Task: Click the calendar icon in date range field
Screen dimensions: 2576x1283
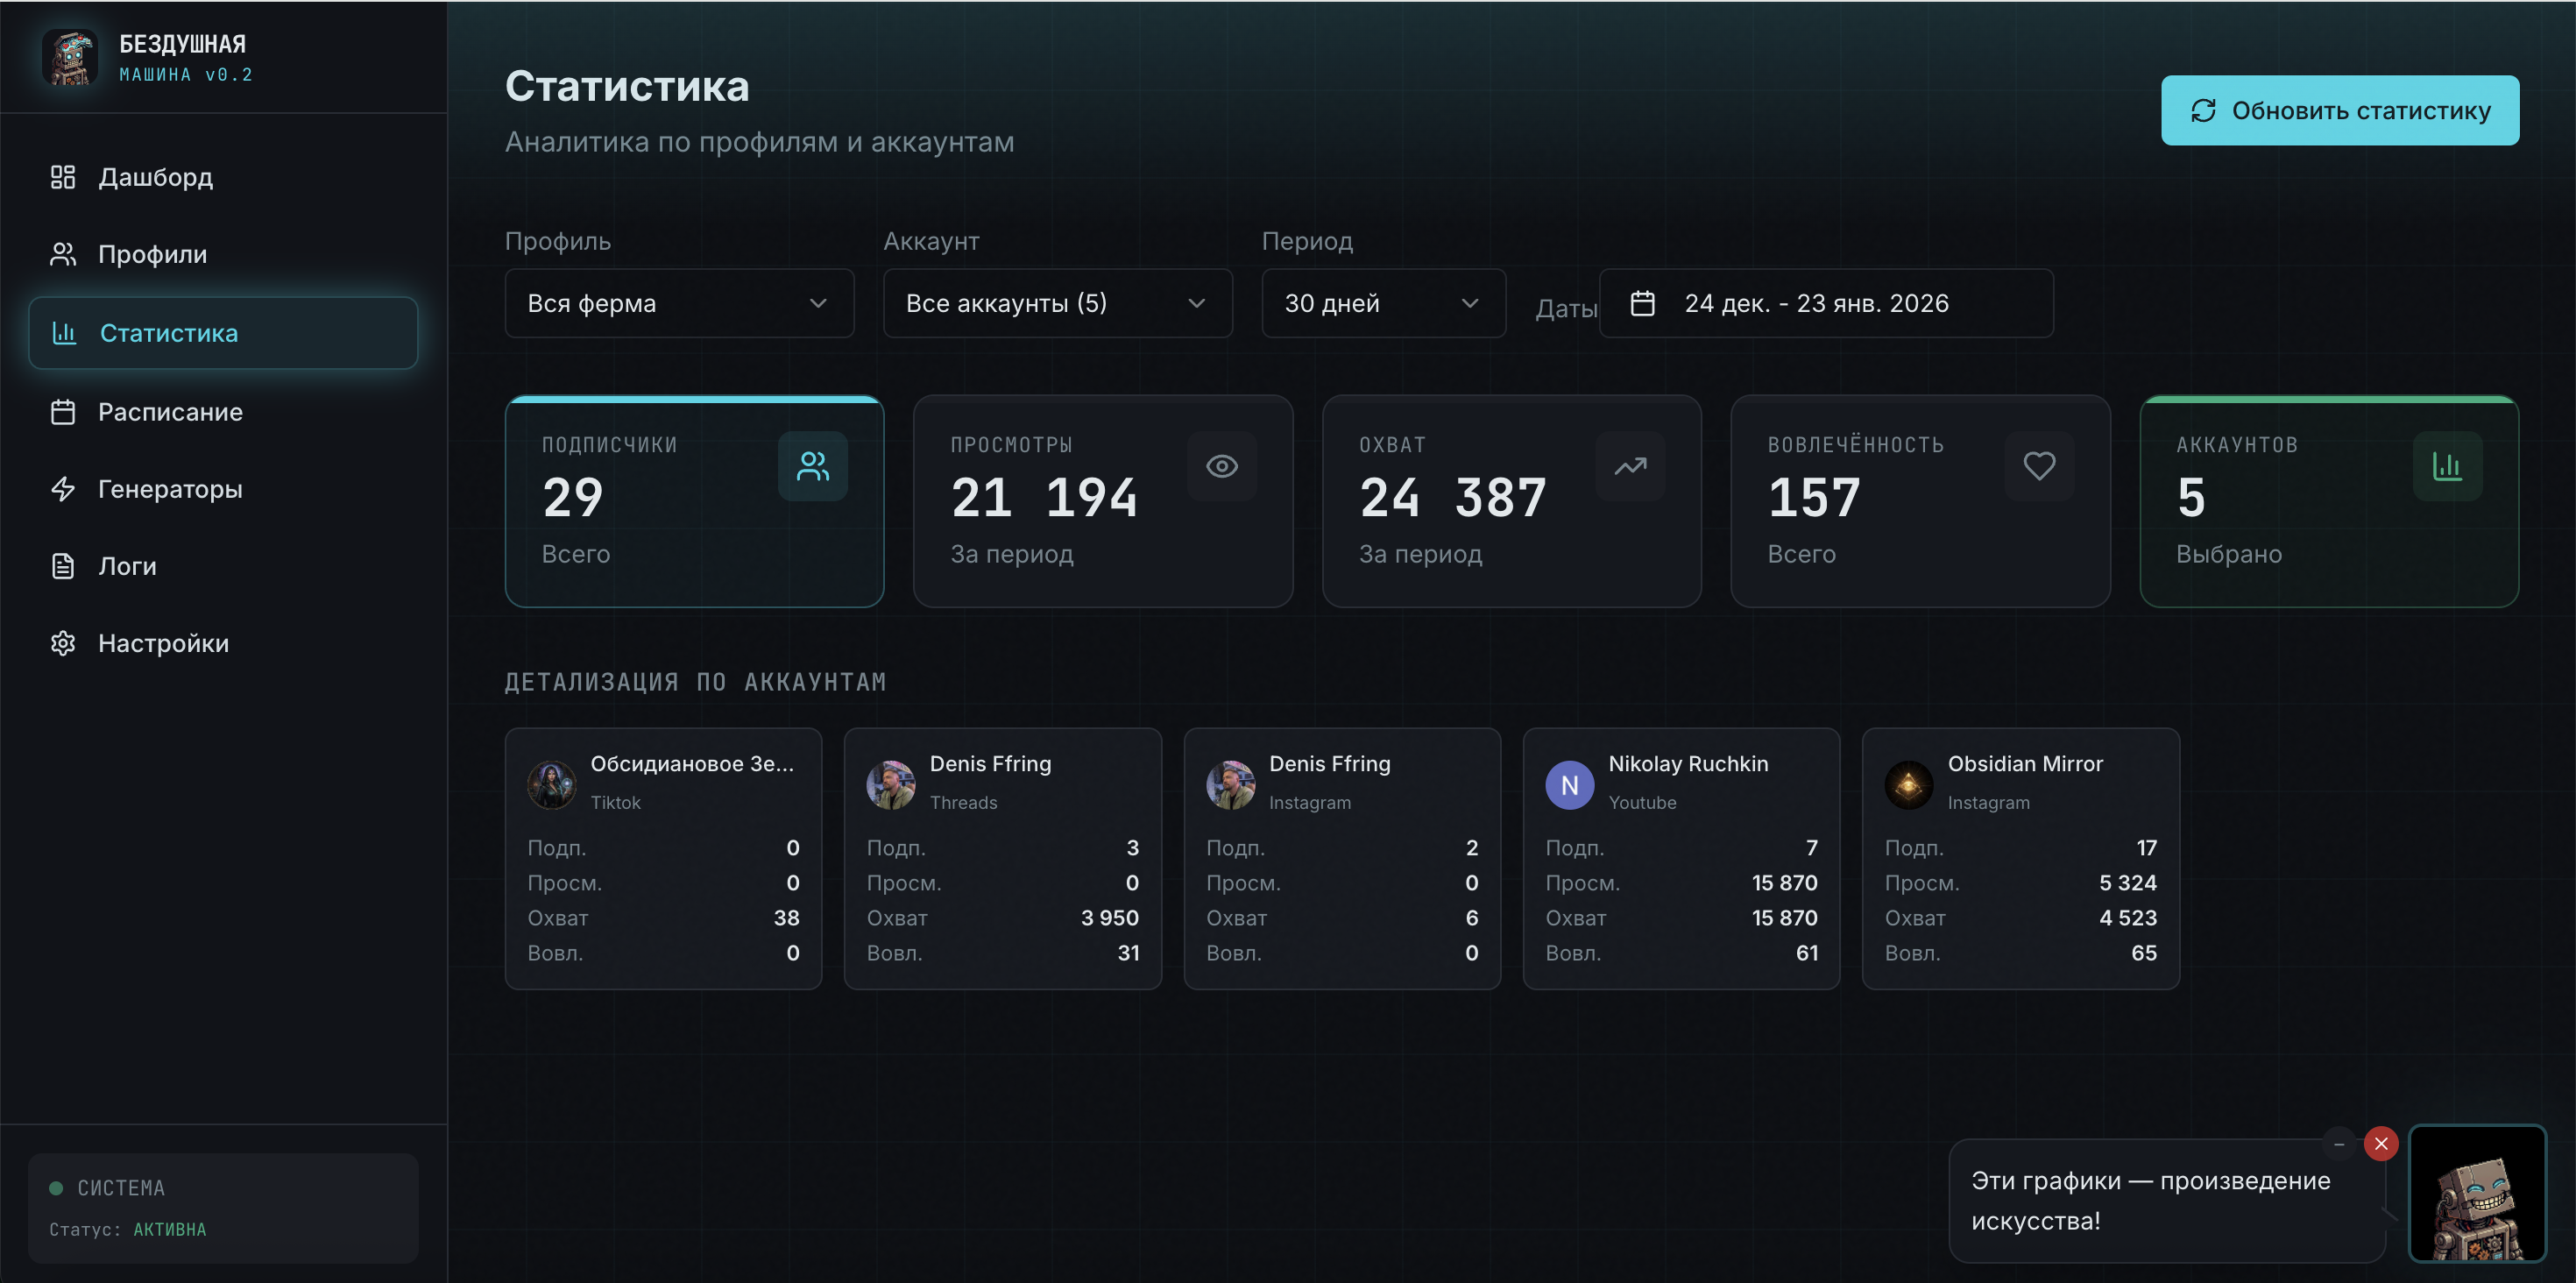Action: pos(1642,303)
